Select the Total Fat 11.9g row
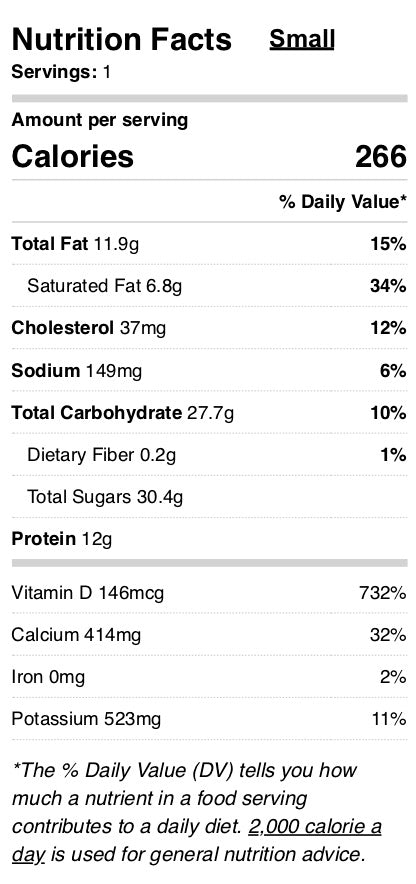The height and width of the screenshot is (884, 416). click(209, 244)
